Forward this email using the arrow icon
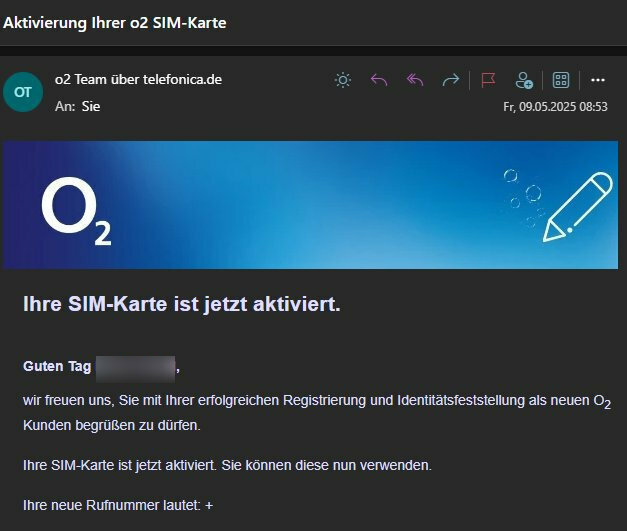Viewport: 627px width, 531px height. click(451, 80)
